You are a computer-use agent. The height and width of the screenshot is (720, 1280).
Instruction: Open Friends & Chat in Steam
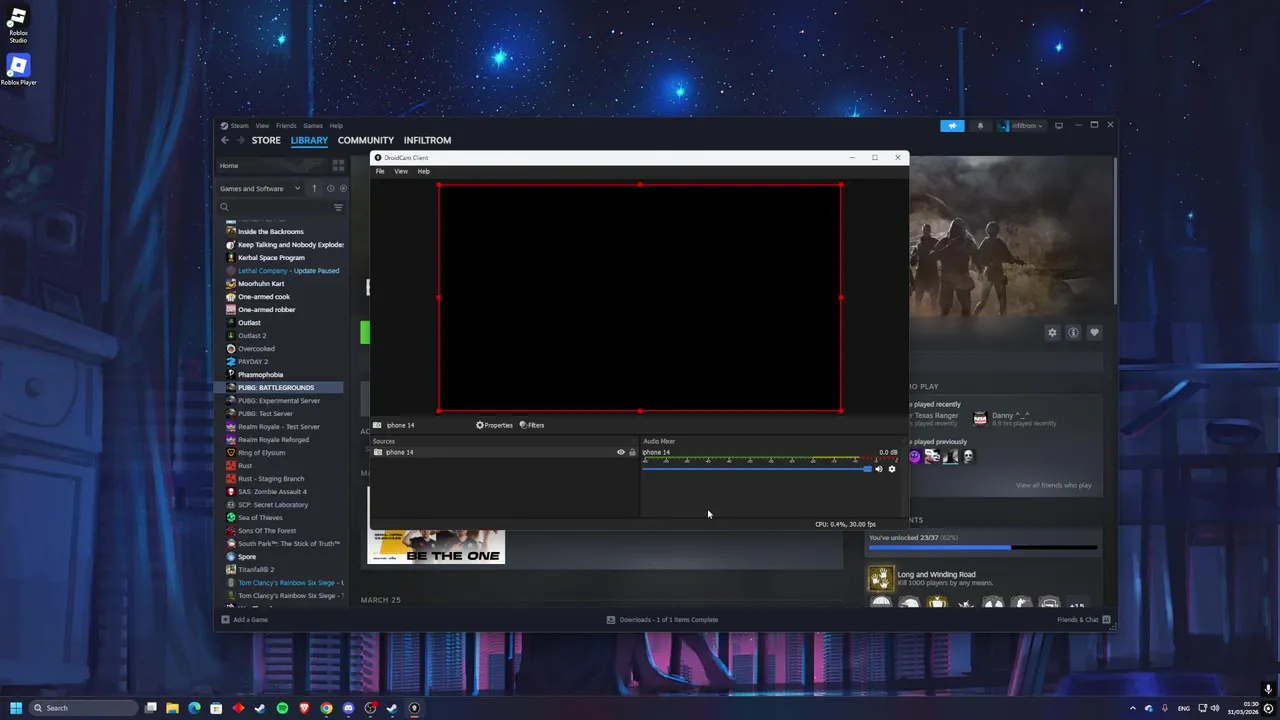[1083, 620]
